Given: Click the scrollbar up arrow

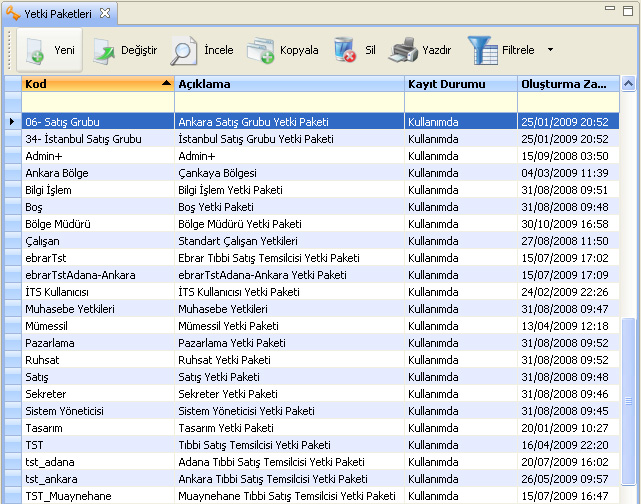Looking at the screenshot, I should point(628,84).
